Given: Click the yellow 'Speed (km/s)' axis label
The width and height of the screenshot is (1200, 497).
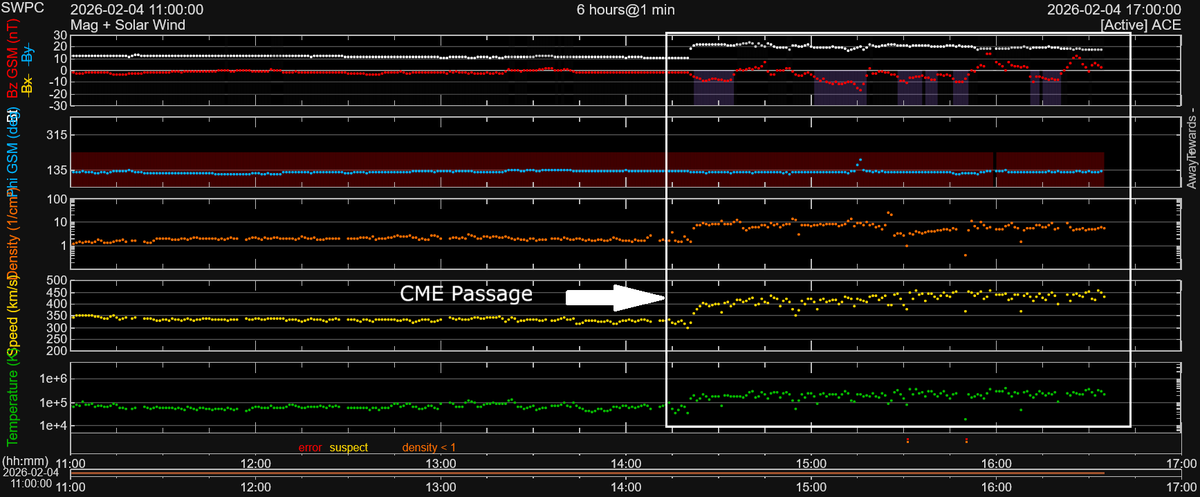Looking at the screenshot, I should click(x=15, y=315).
